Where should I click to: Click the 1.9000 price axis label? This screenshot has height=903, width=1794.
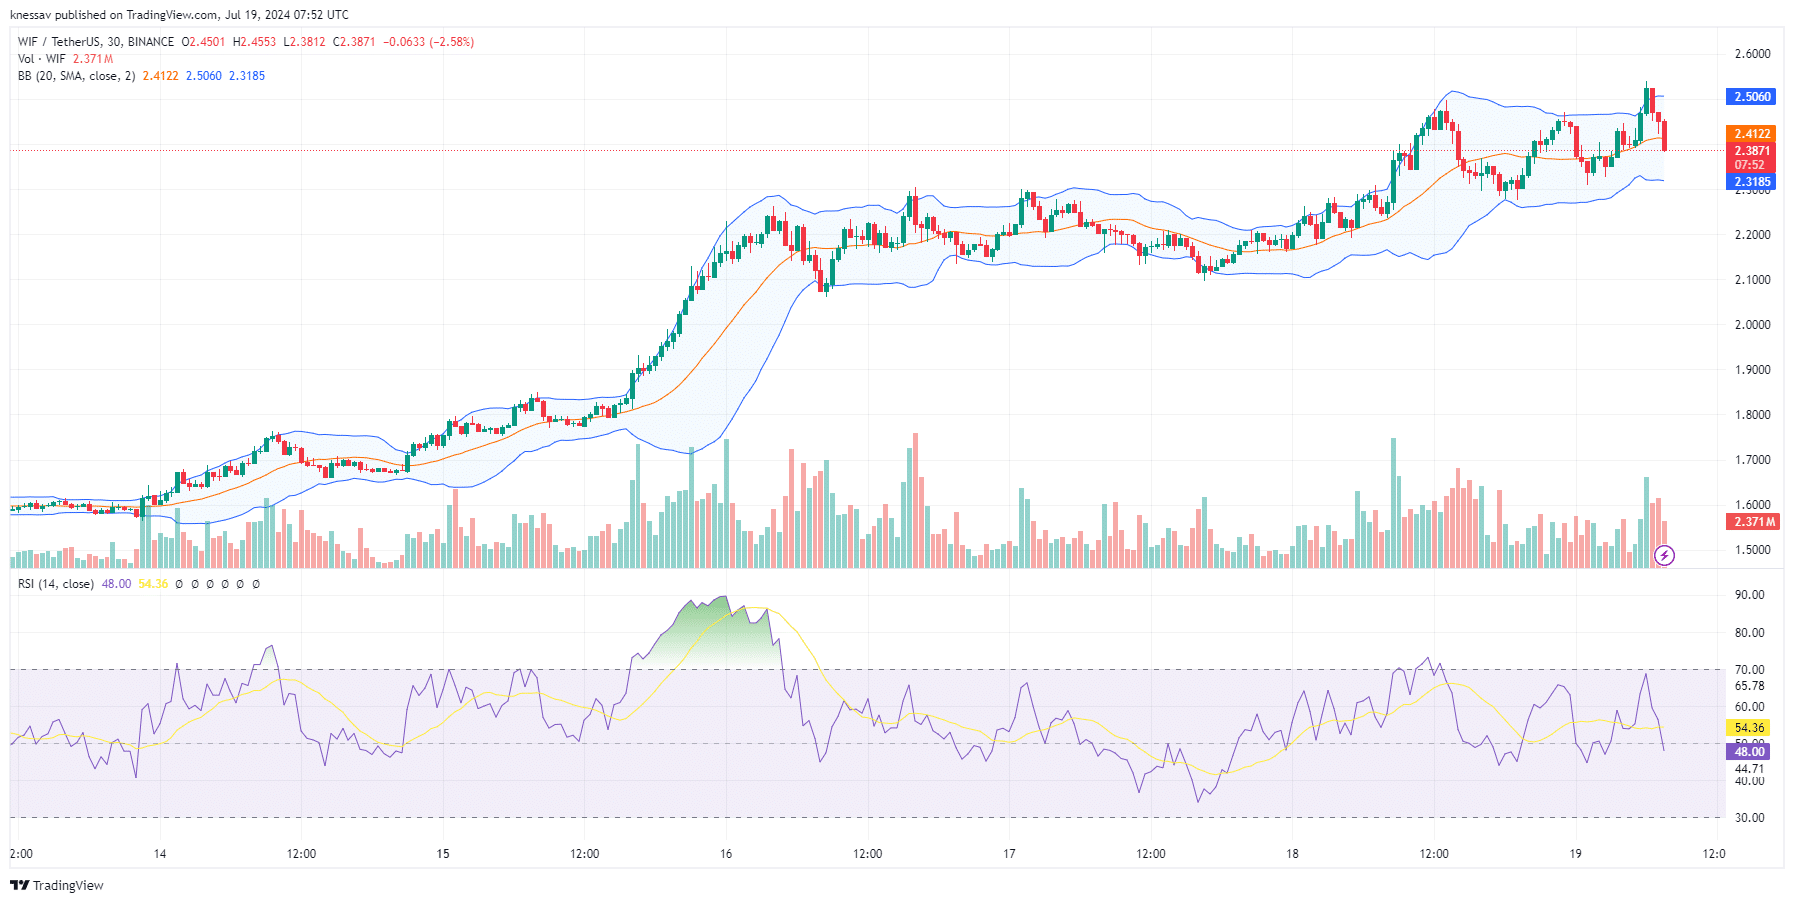1752,370
